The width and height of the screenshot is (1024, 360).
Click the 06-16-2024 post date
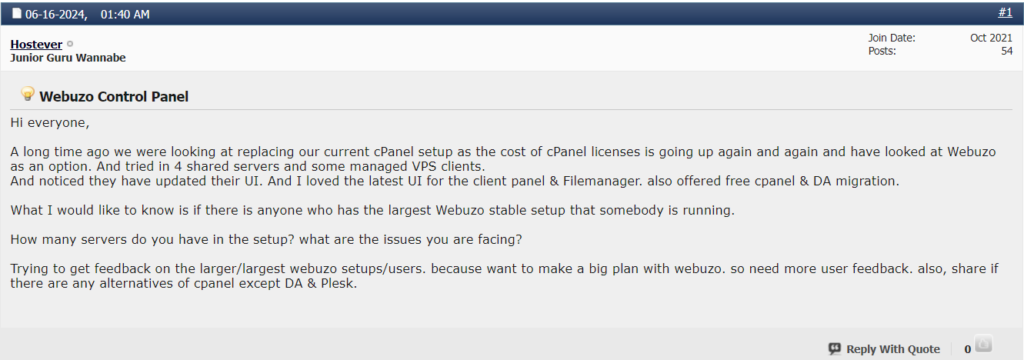(x=56, y=14)
